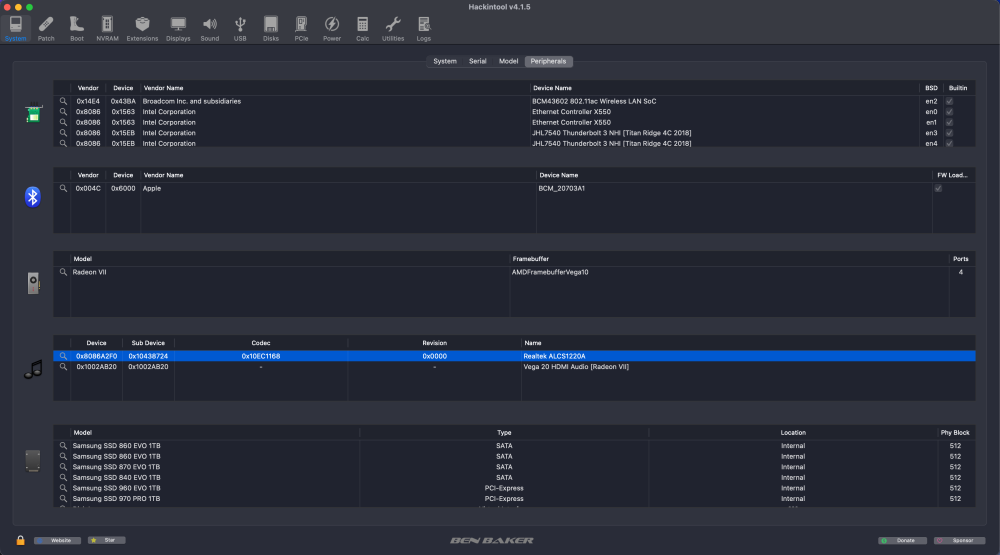Screen dimensions: 1000x555
Task: Click magnifier icon for Samsung SSD 840 EVO
Action: coord(63,477)
